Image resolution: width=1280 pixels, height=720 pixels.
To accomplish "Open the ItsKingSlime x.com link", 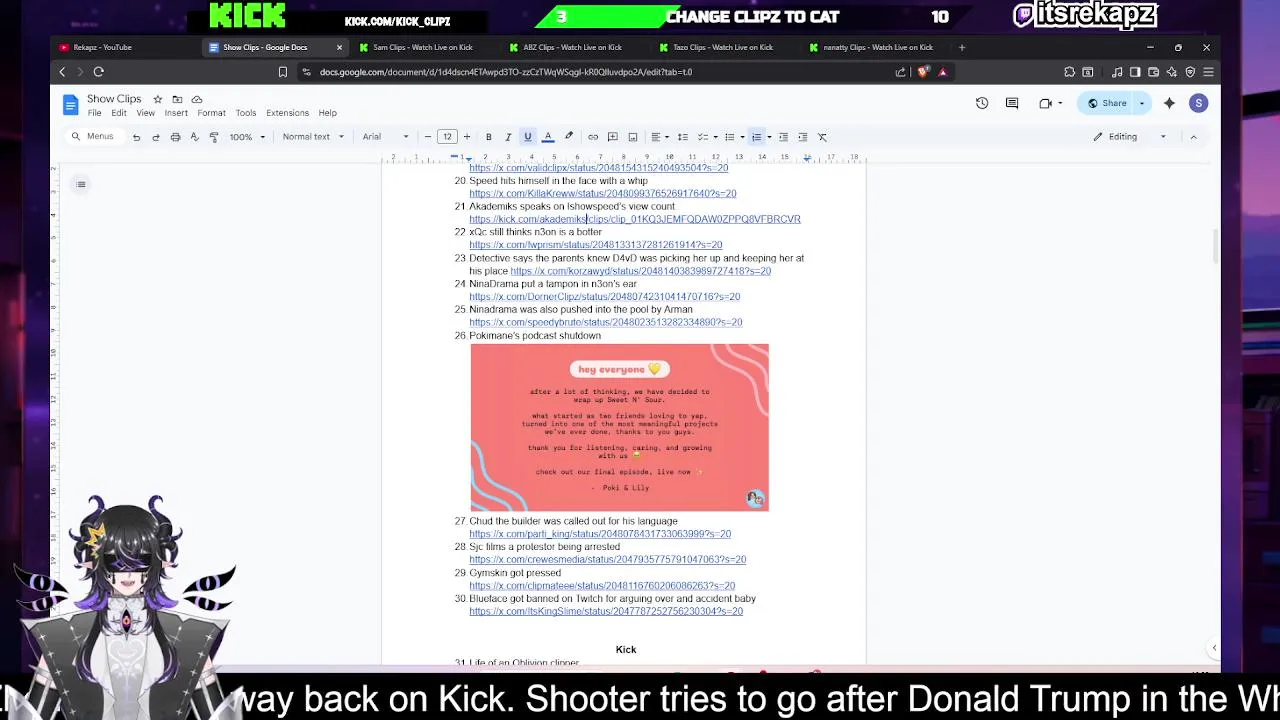I will pos(606,611).
